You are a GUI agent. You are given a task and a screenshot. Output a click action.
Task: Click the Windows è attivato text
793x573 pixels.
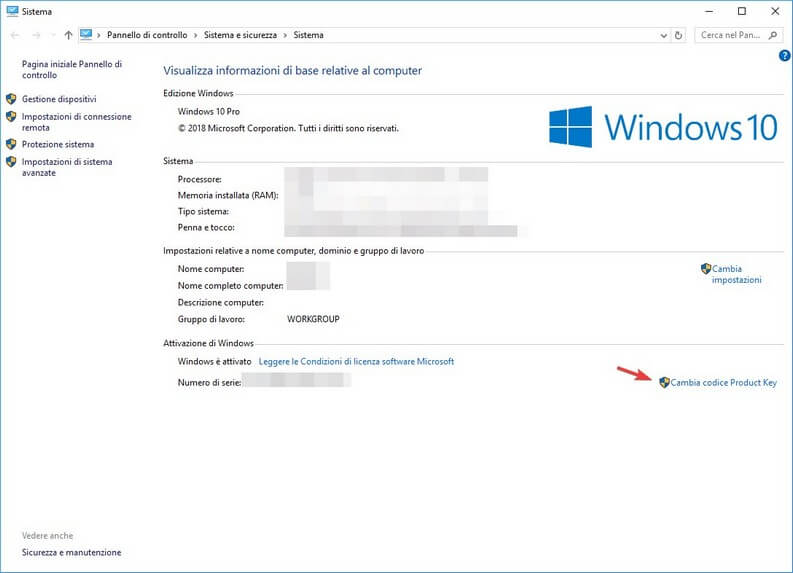pos(214,362)
